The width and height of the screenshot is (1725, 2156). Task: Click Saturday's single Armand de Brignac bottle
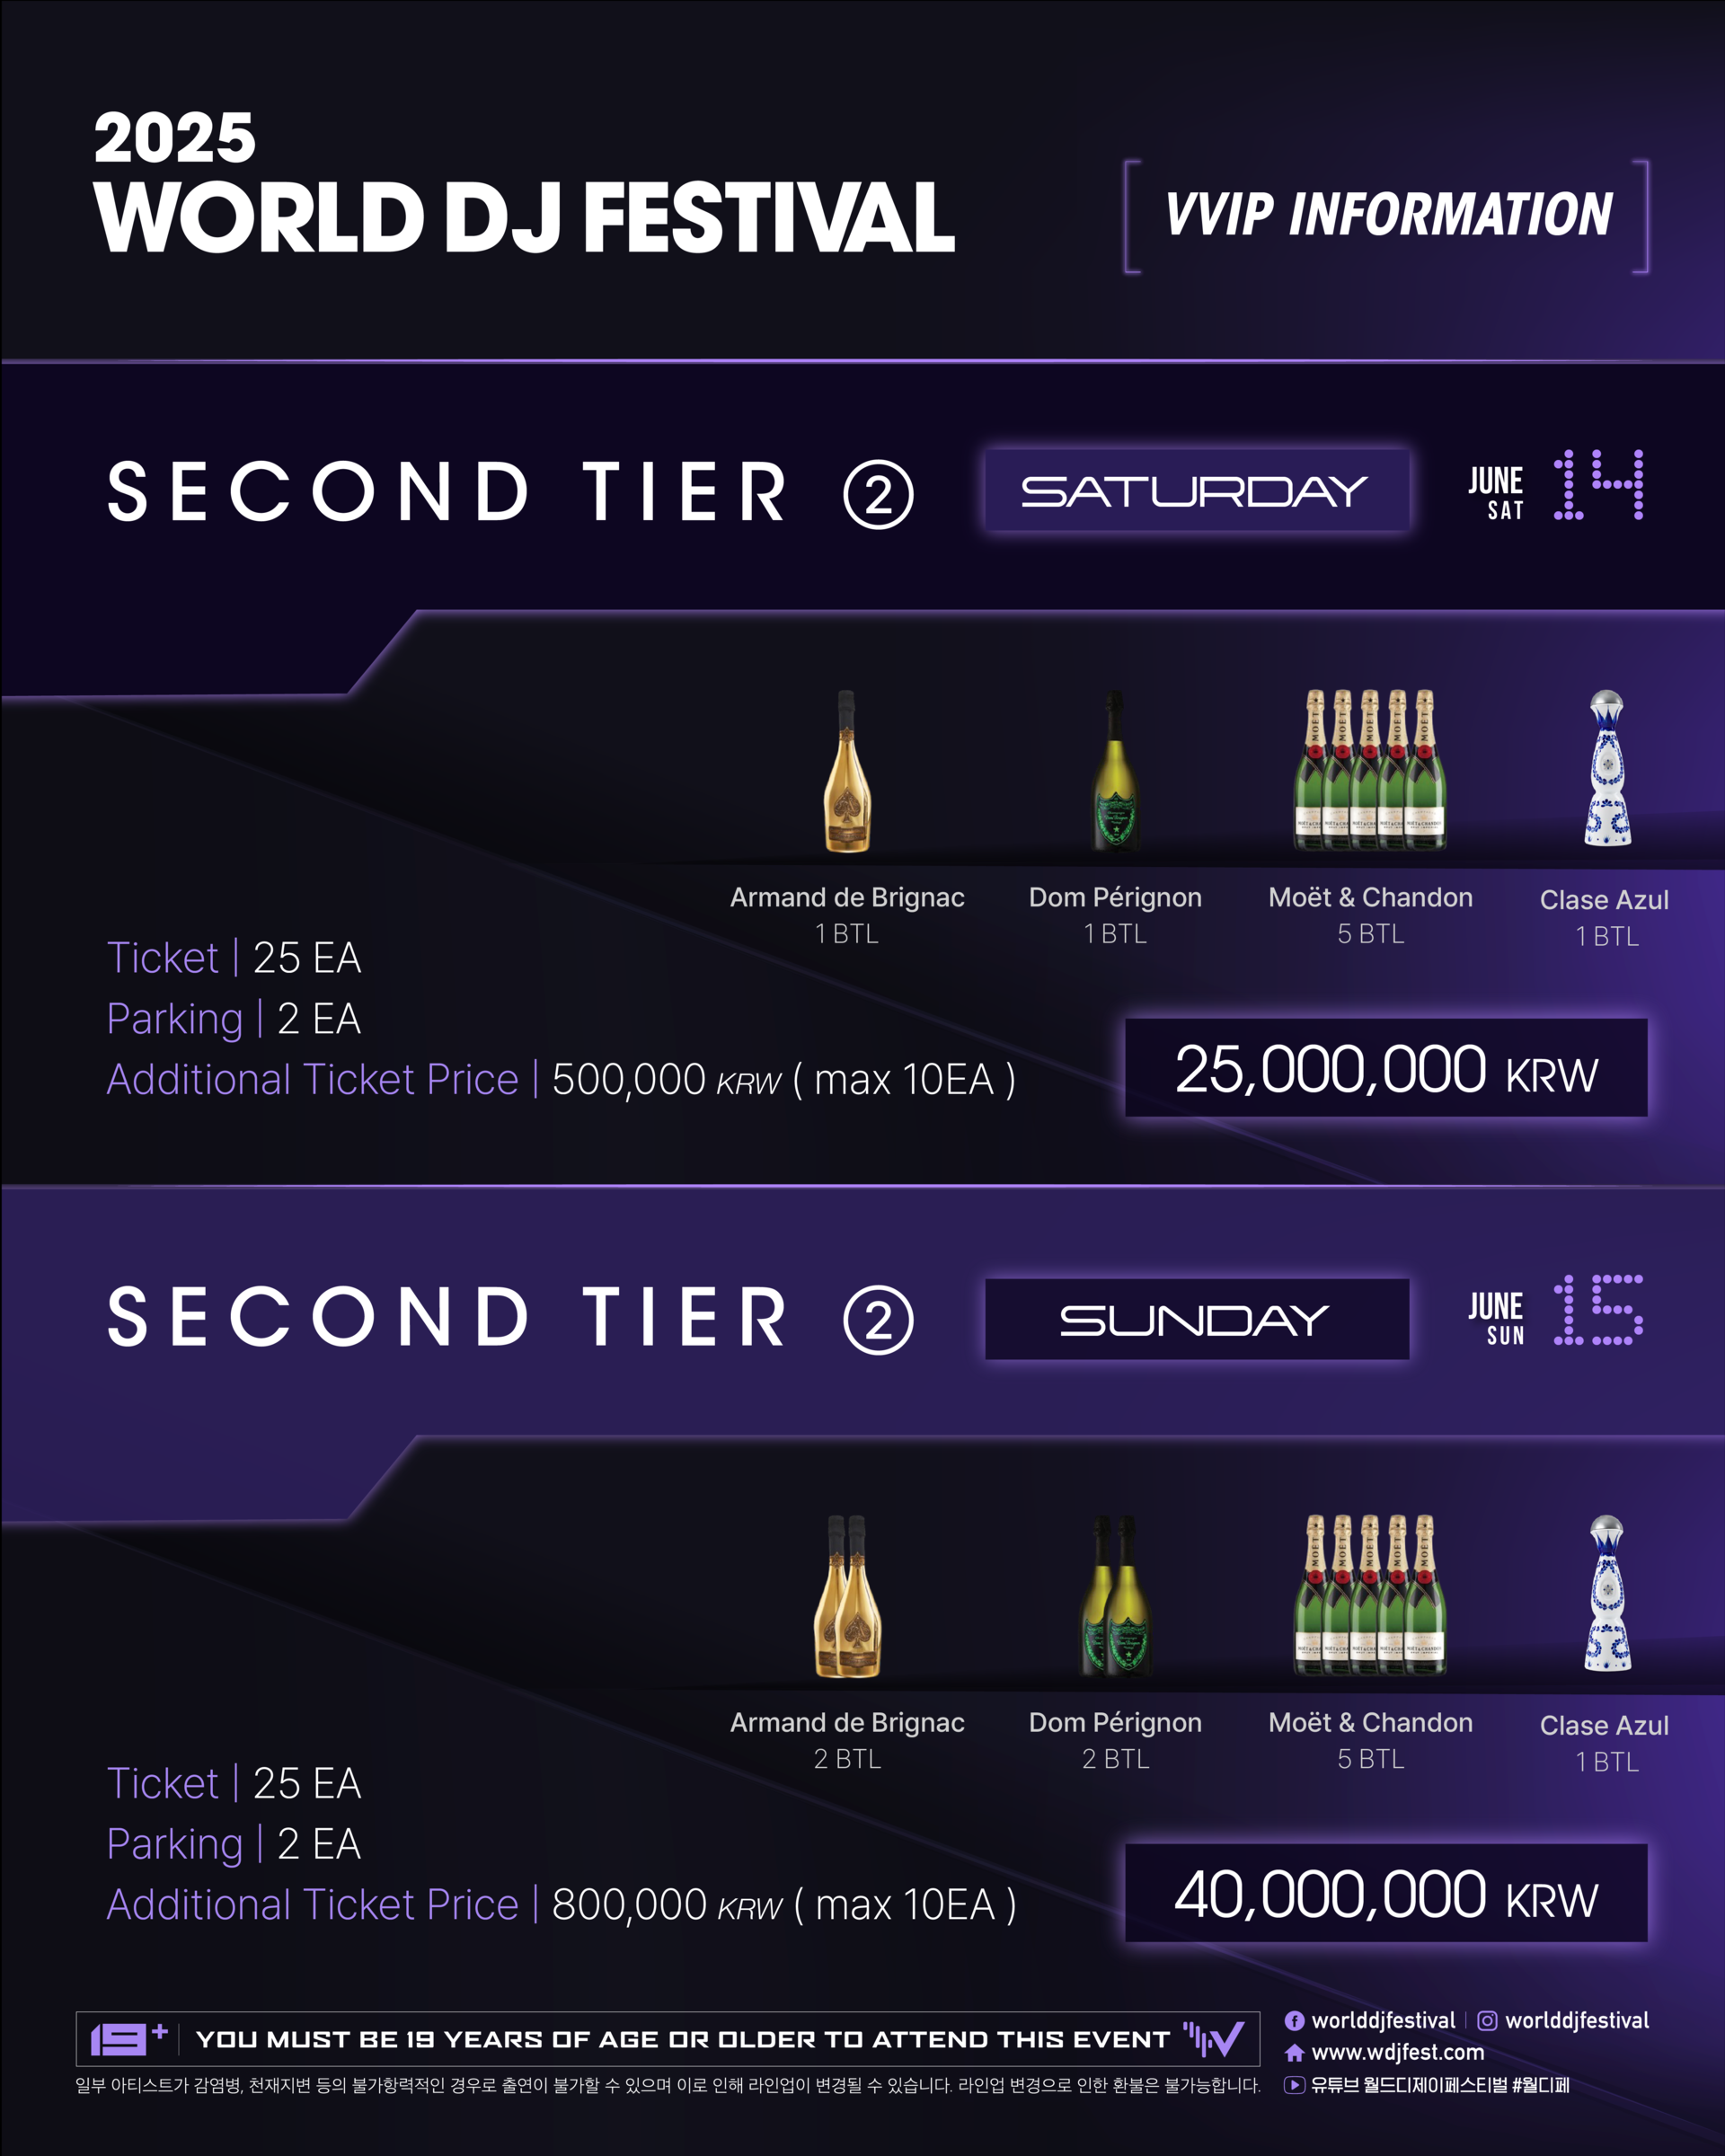point(847,772)
